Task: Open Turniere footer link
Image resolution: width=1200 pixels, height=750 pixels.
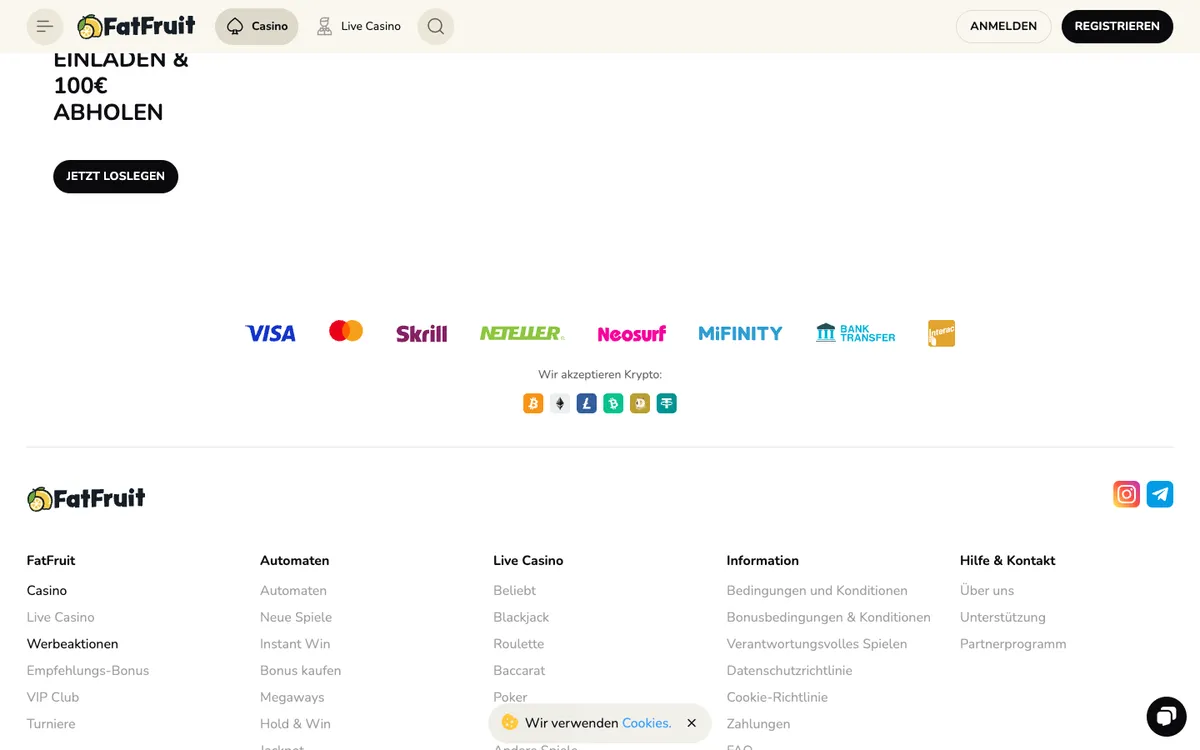Action: 51,724
